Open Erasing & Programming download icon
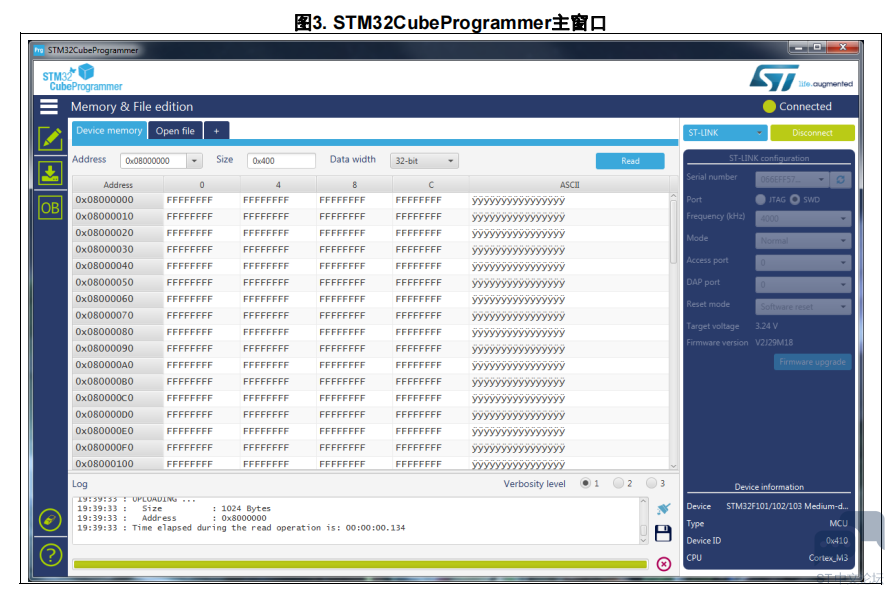 [50, 173]
